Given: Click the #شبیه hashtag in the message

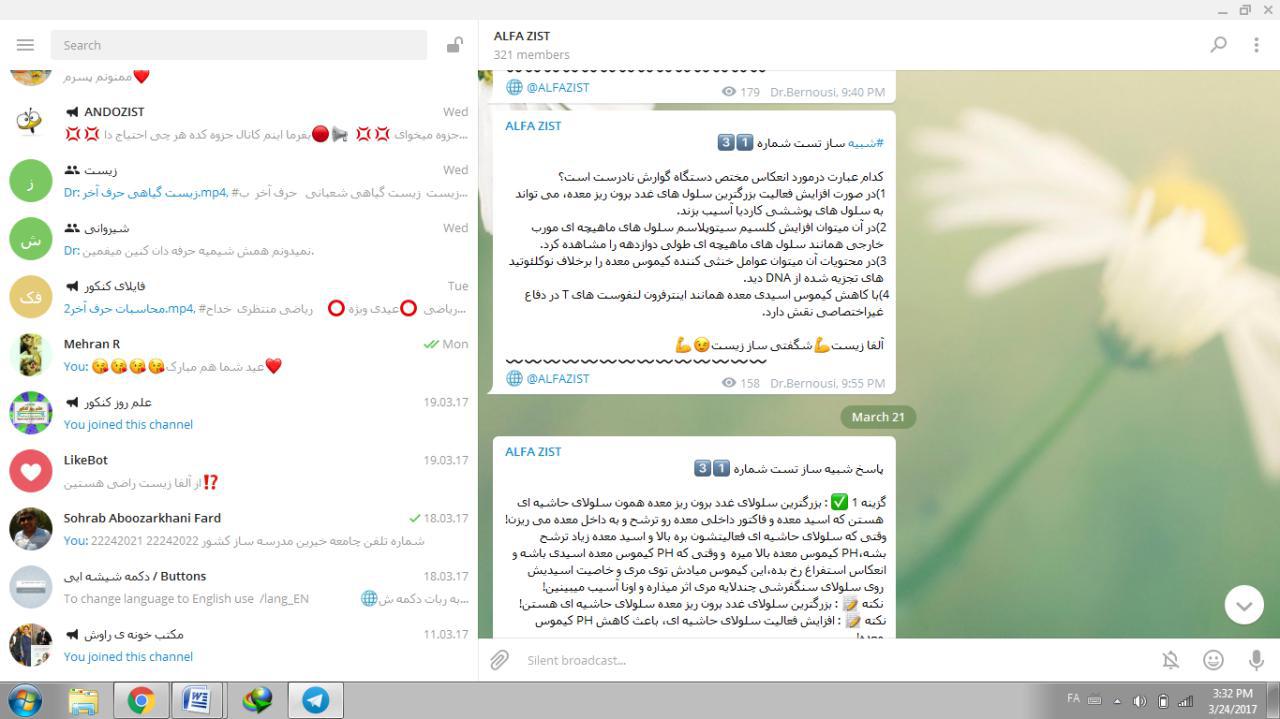Looking at the screenshot, I should pos(866,143).
